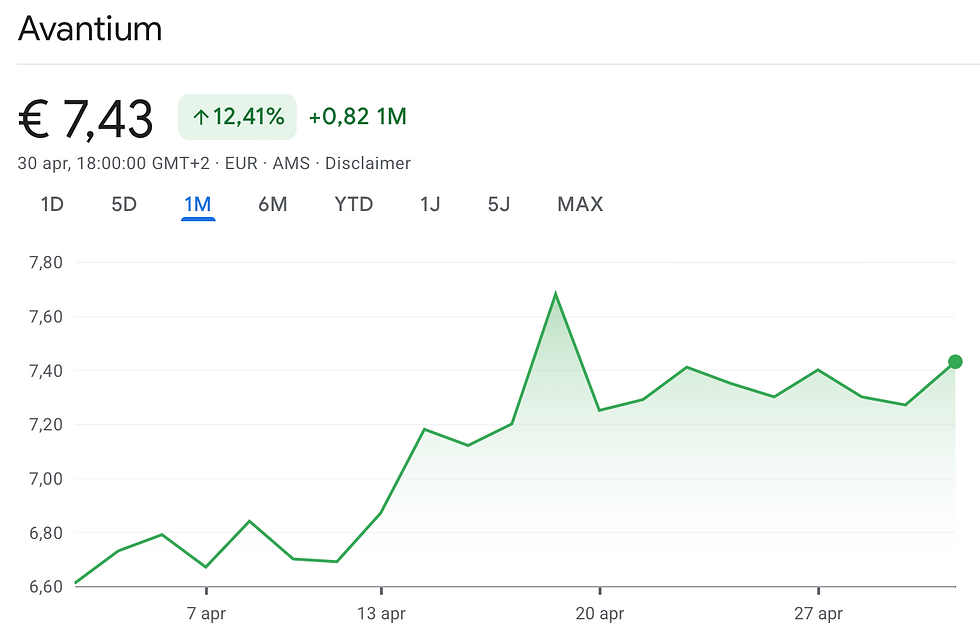Choose the 1J time range
The height and width of the screenshot is (635, 980).
tap(430, 204)
